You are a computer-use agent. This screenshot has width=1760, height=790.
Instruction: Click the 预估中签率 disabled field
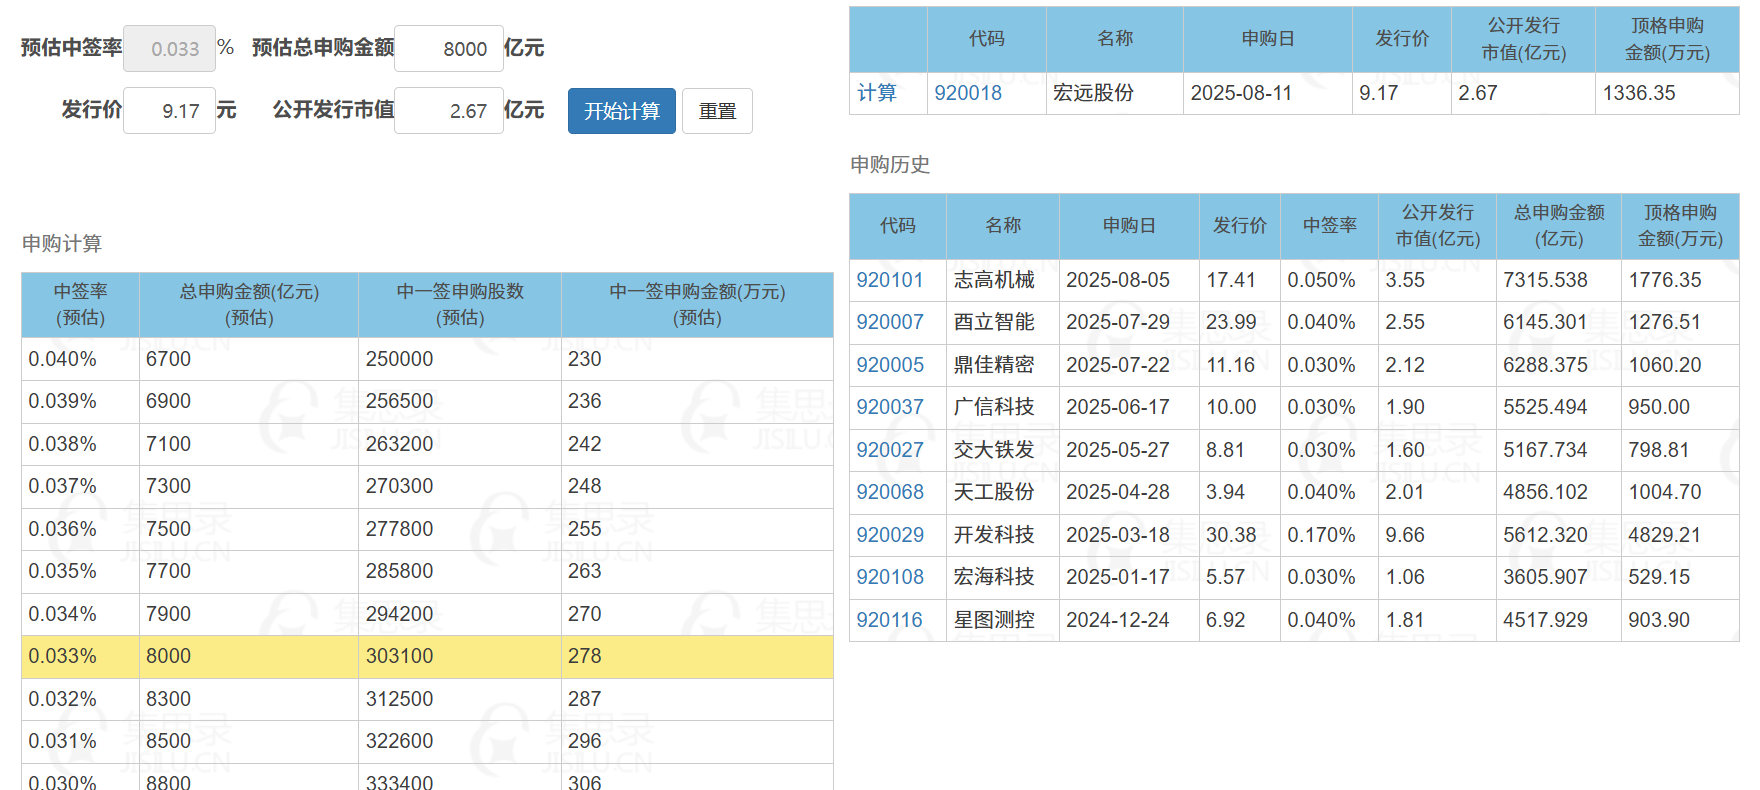[169, 49]
